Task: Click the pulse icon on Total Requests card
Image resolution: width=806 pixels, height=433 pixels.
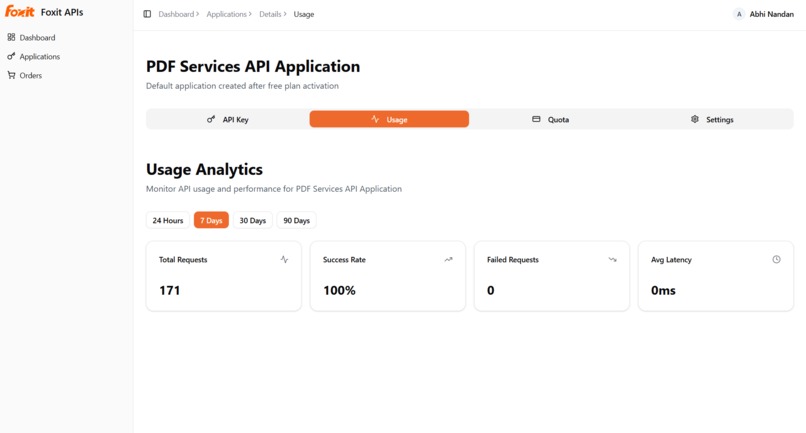Action: click(284, 259)
